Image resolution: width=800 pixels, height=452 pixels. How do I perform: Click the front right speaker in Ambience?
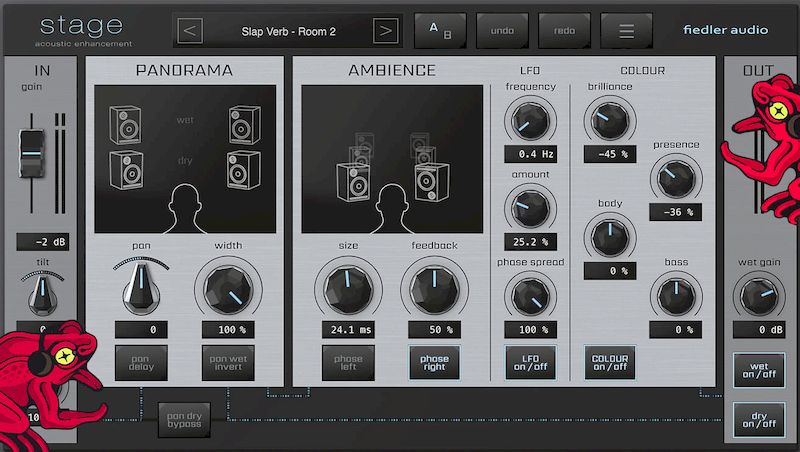point(432,182)
